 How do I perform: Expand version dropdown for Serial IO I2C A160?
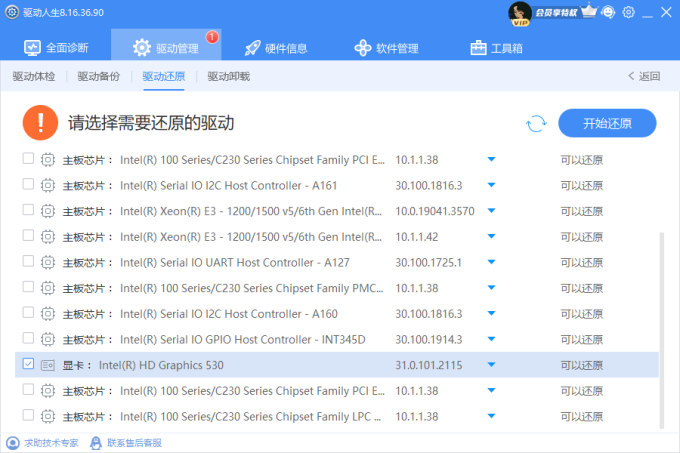491,313
